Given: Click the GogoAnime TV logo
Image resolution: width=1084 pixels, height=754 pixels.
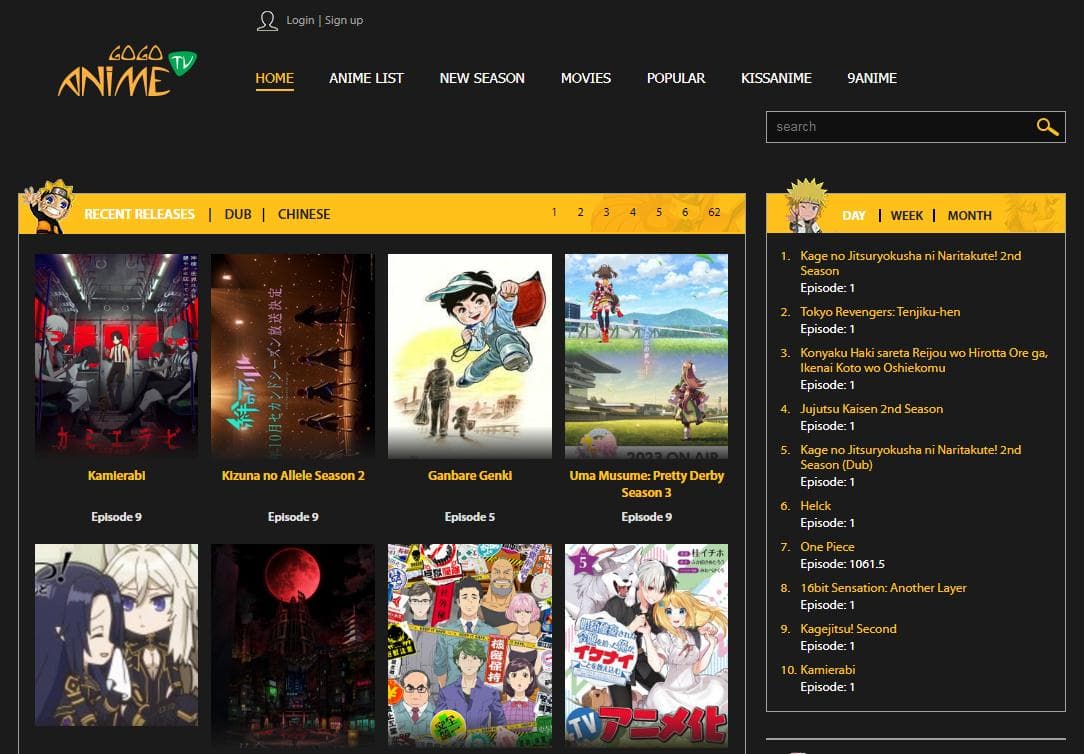Looking at the screenshot, I should (126, 73).
